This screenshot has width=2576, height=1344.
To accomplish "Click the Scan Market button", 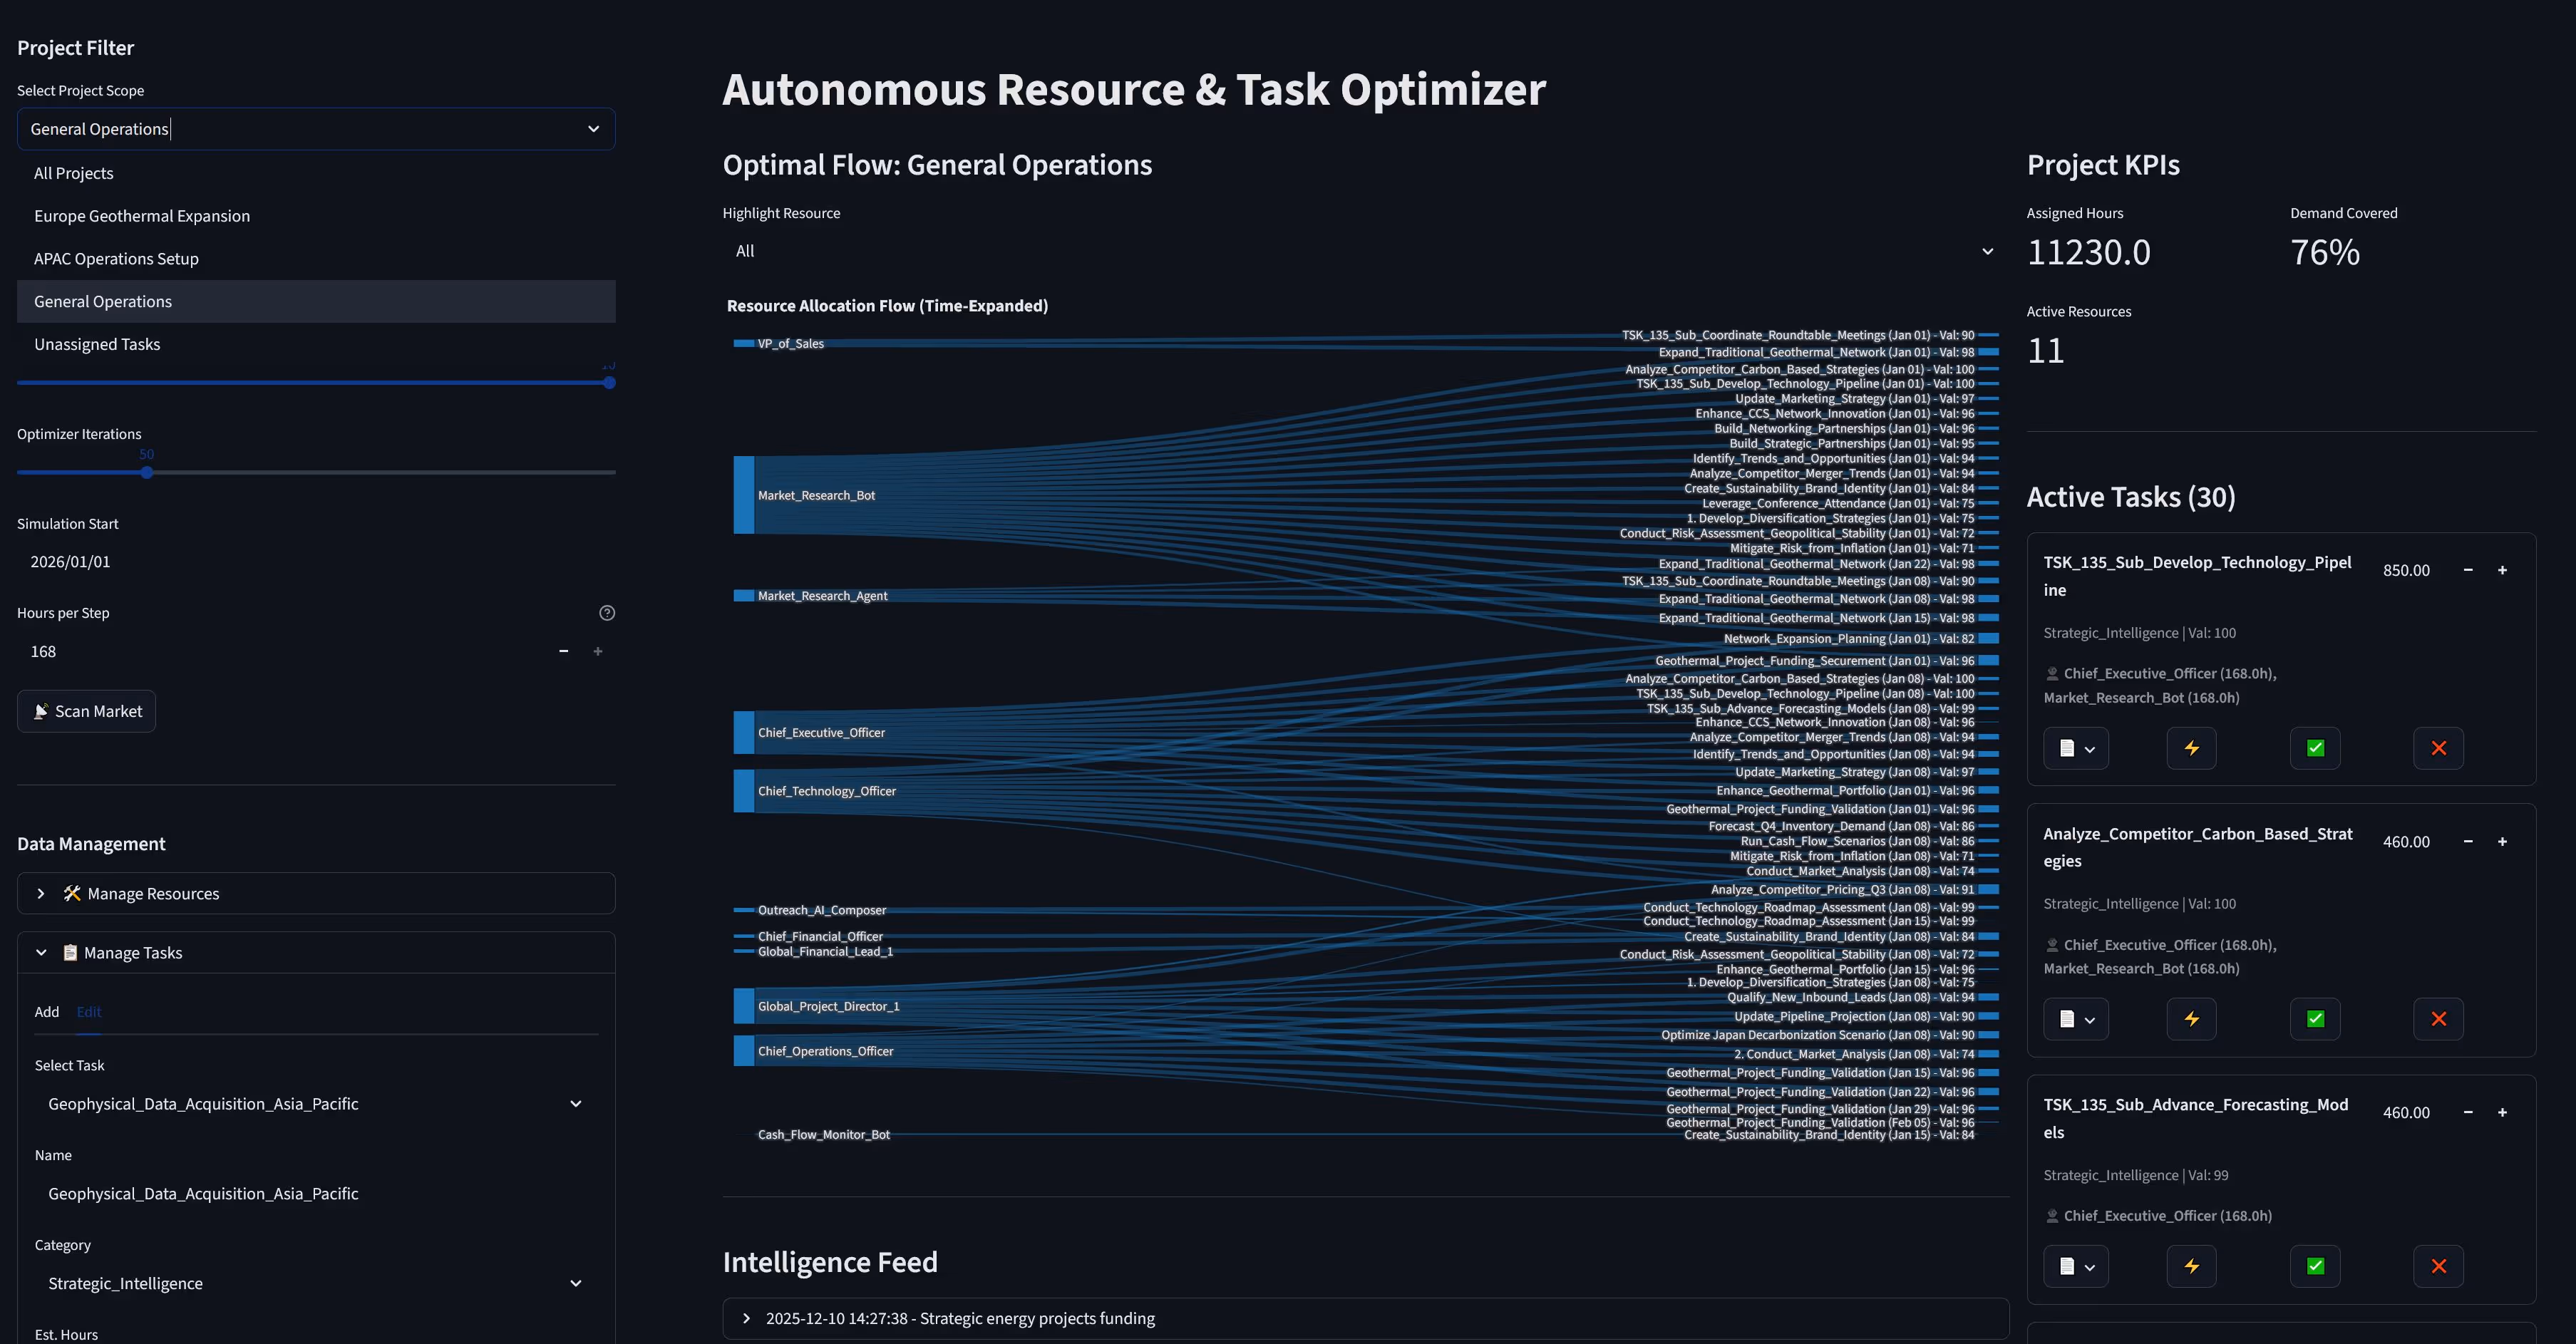I will pyautogui.click(x=87, y=711).
